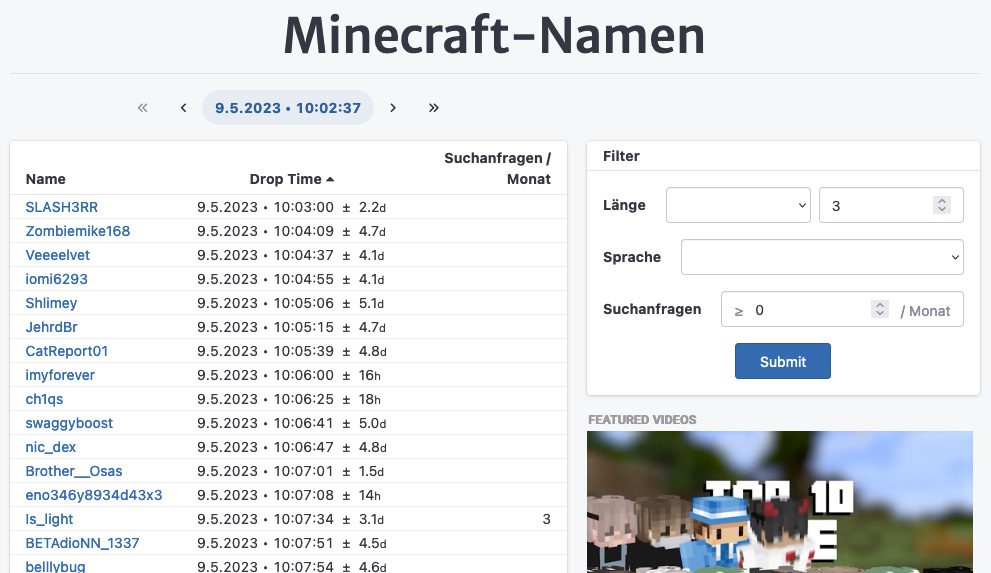Viewport: 991px width, 573px height.
Task: Click the Länge number stepper arrows
Action: pos(942,205)
